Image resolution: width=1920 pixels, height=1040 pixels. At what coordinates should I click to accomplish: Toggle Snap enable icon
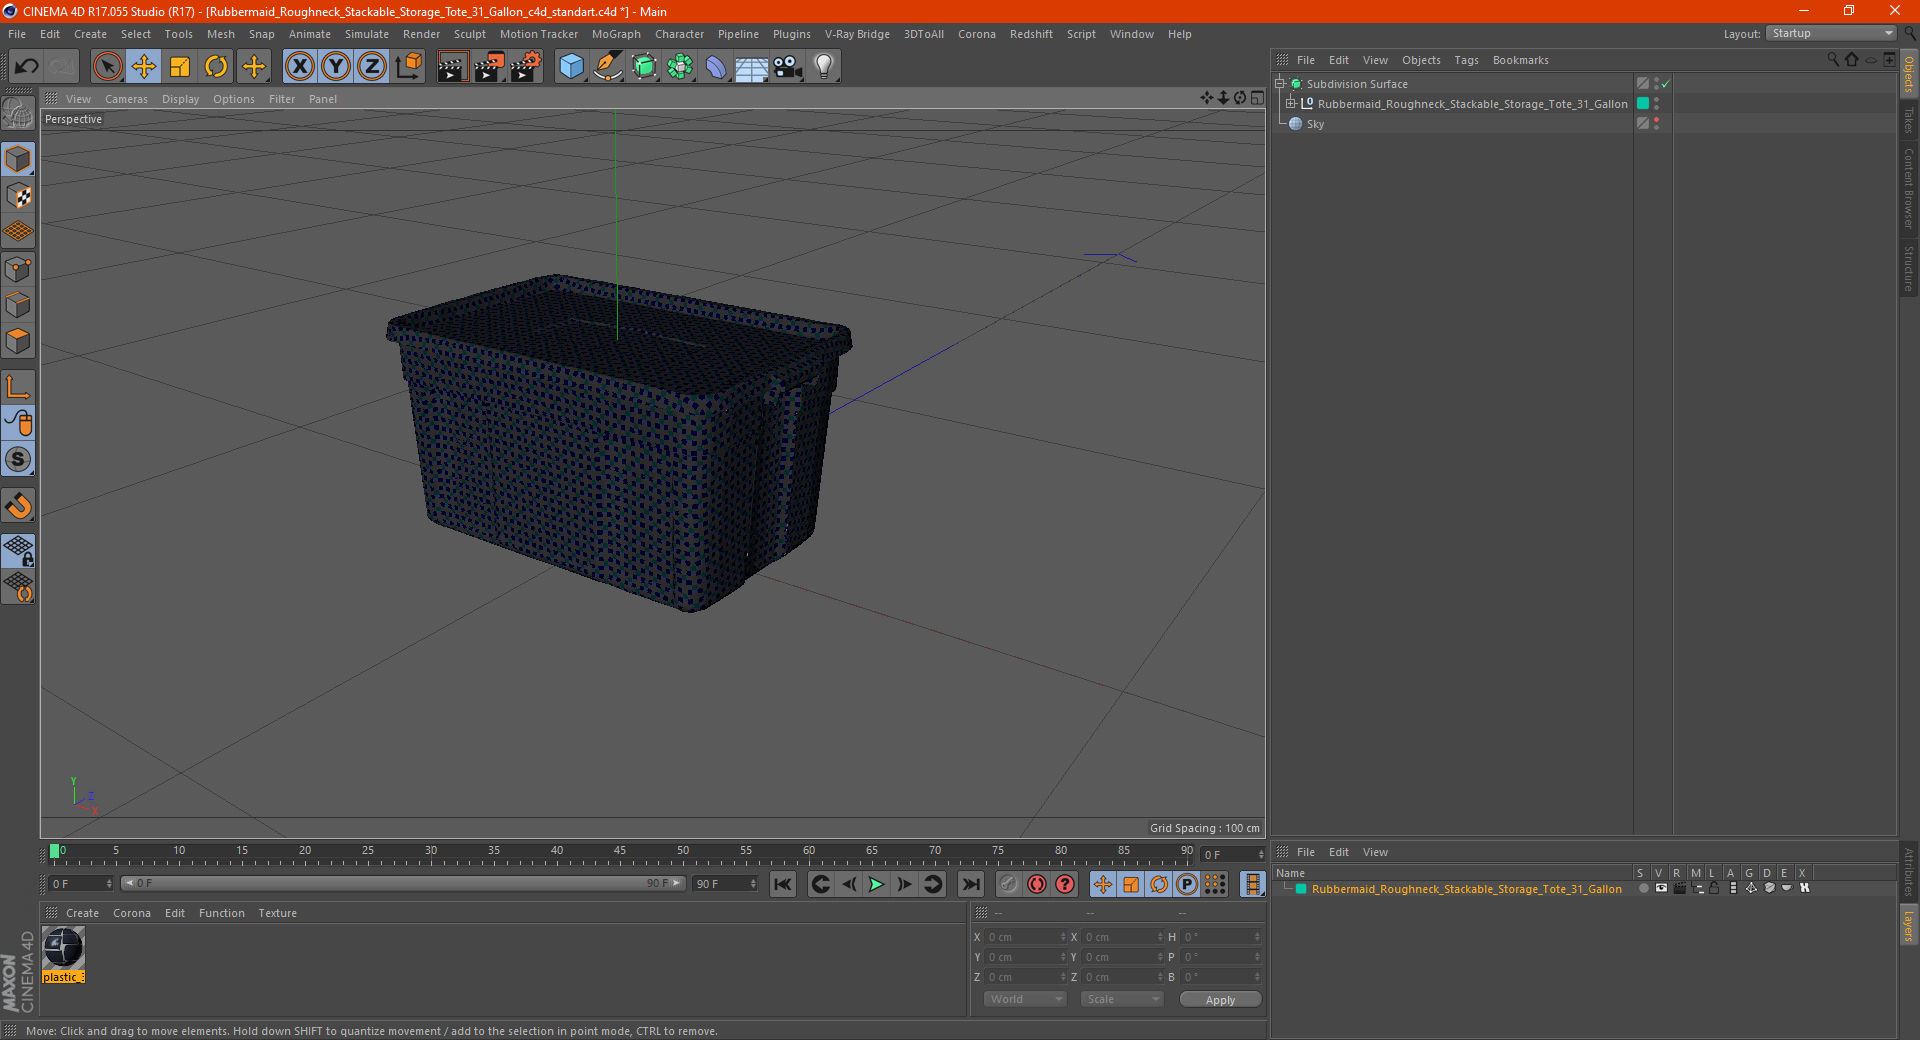pyautogui.click(x=18, y=506)
